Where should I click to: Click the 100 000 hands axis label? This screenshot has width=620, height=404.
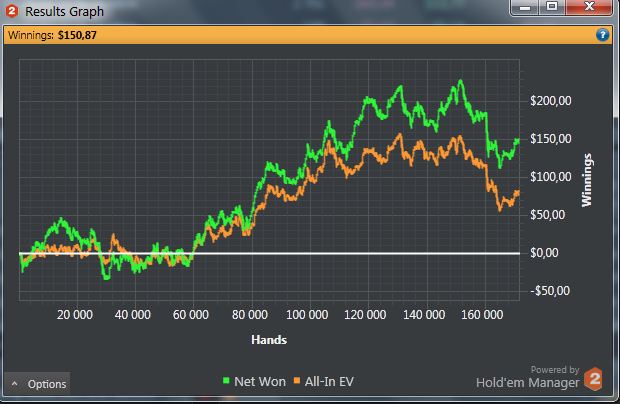[307, 315]
